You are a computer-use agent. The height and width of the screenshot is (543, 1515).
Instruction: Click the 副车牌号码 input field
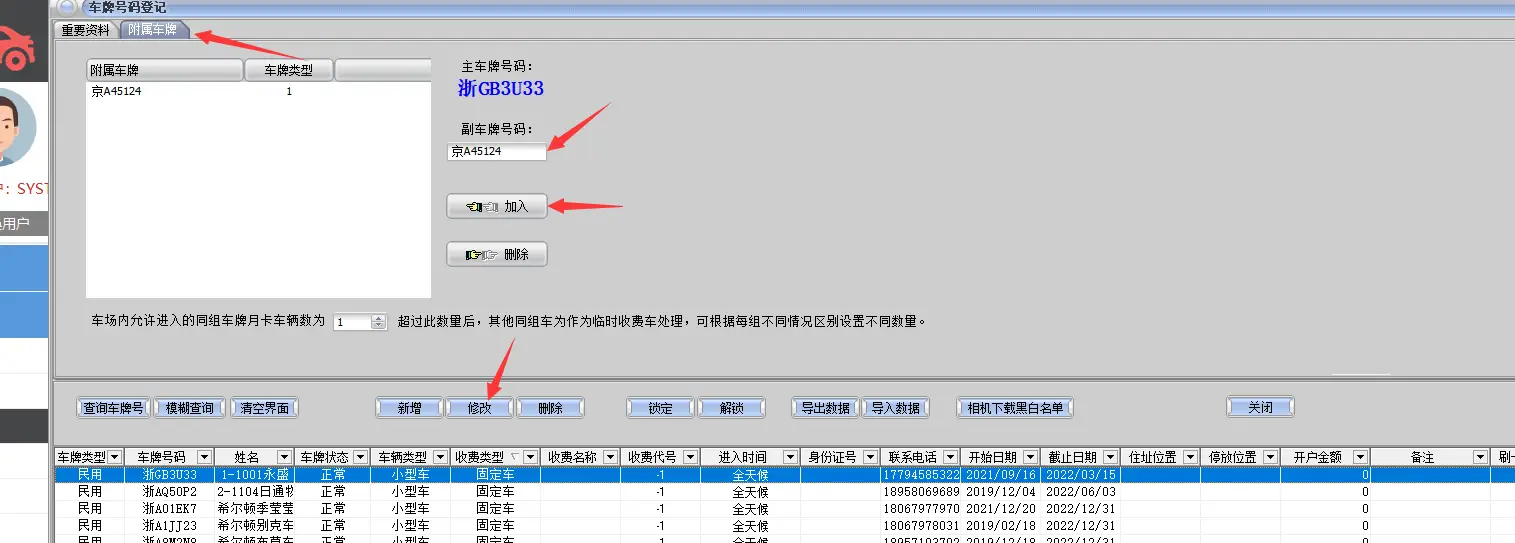(497, 152)
